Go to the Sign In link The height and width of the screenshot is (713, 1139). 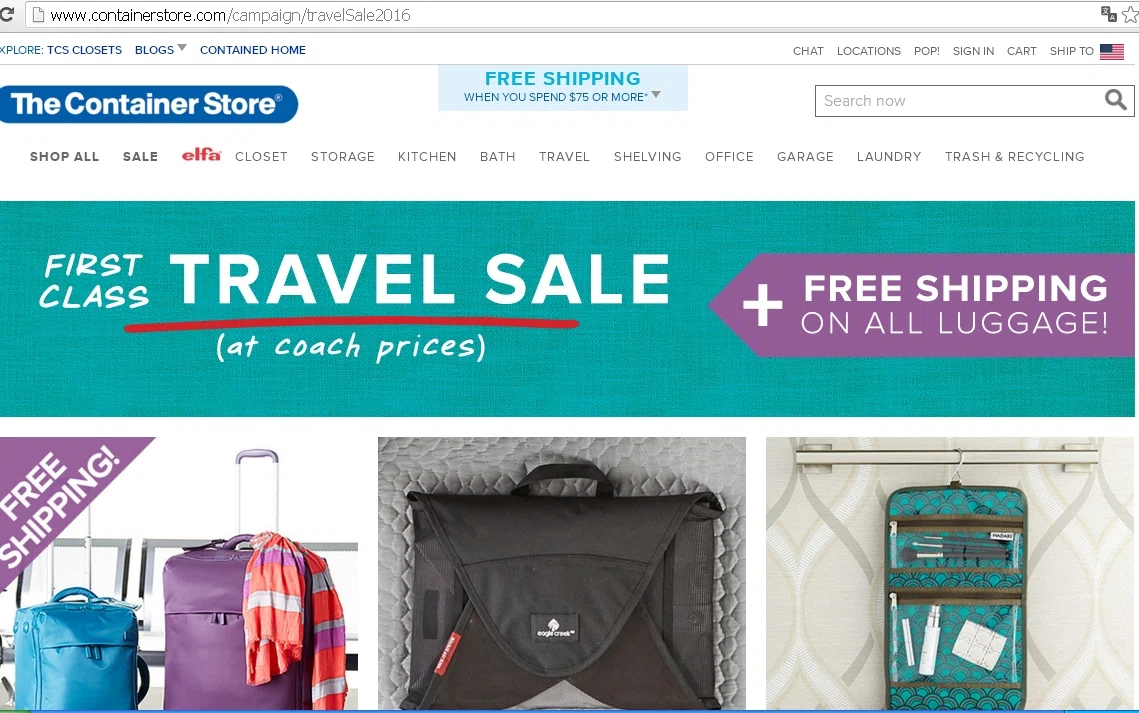[973, 51]
